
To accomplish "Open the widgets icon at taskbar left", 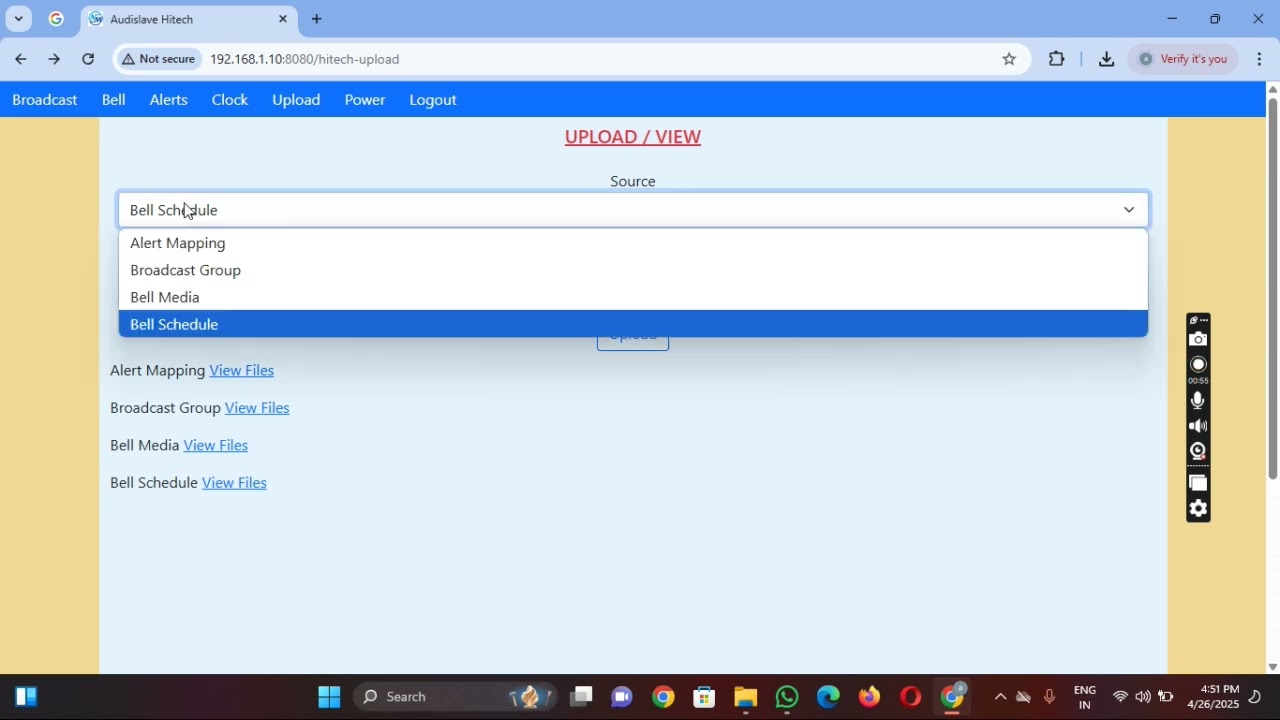I will click(x=26, y=697).
